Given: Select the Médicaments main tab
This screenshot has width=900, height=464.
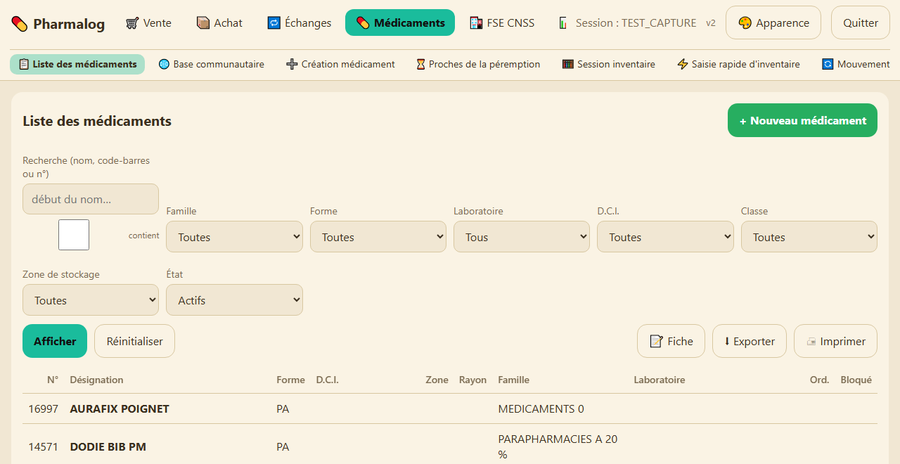Looking at the screenshot, I should pos(400,23).
